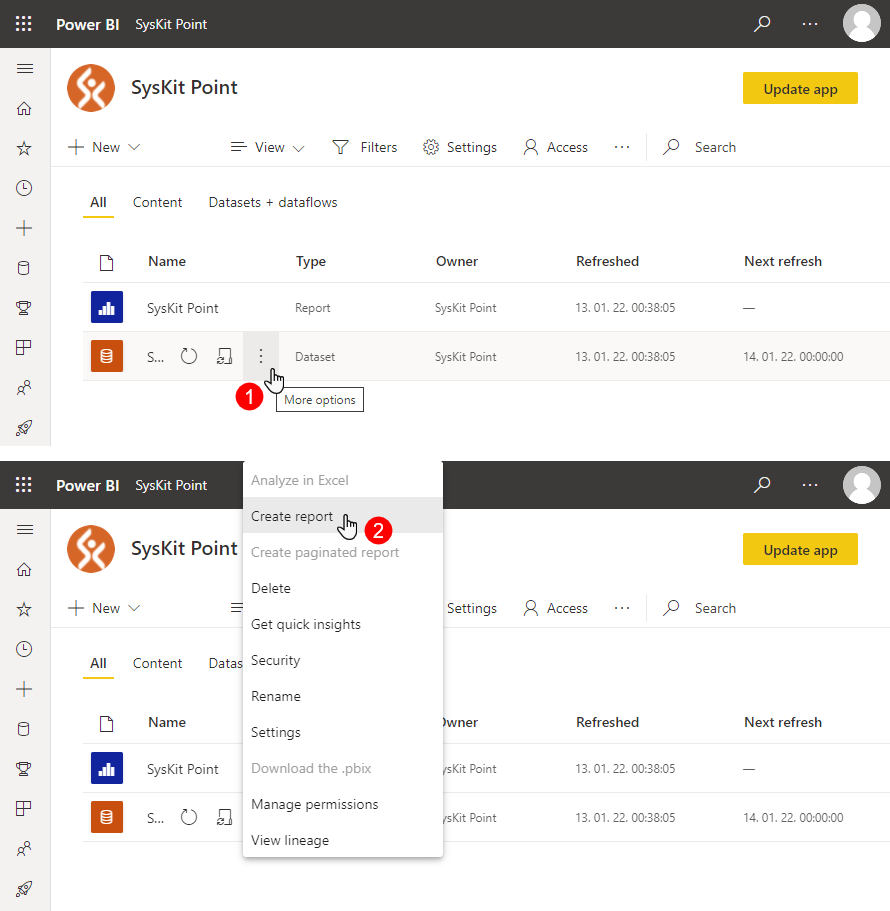Open Settings entry in context menu
890x911 pixels.
point(343,731)
